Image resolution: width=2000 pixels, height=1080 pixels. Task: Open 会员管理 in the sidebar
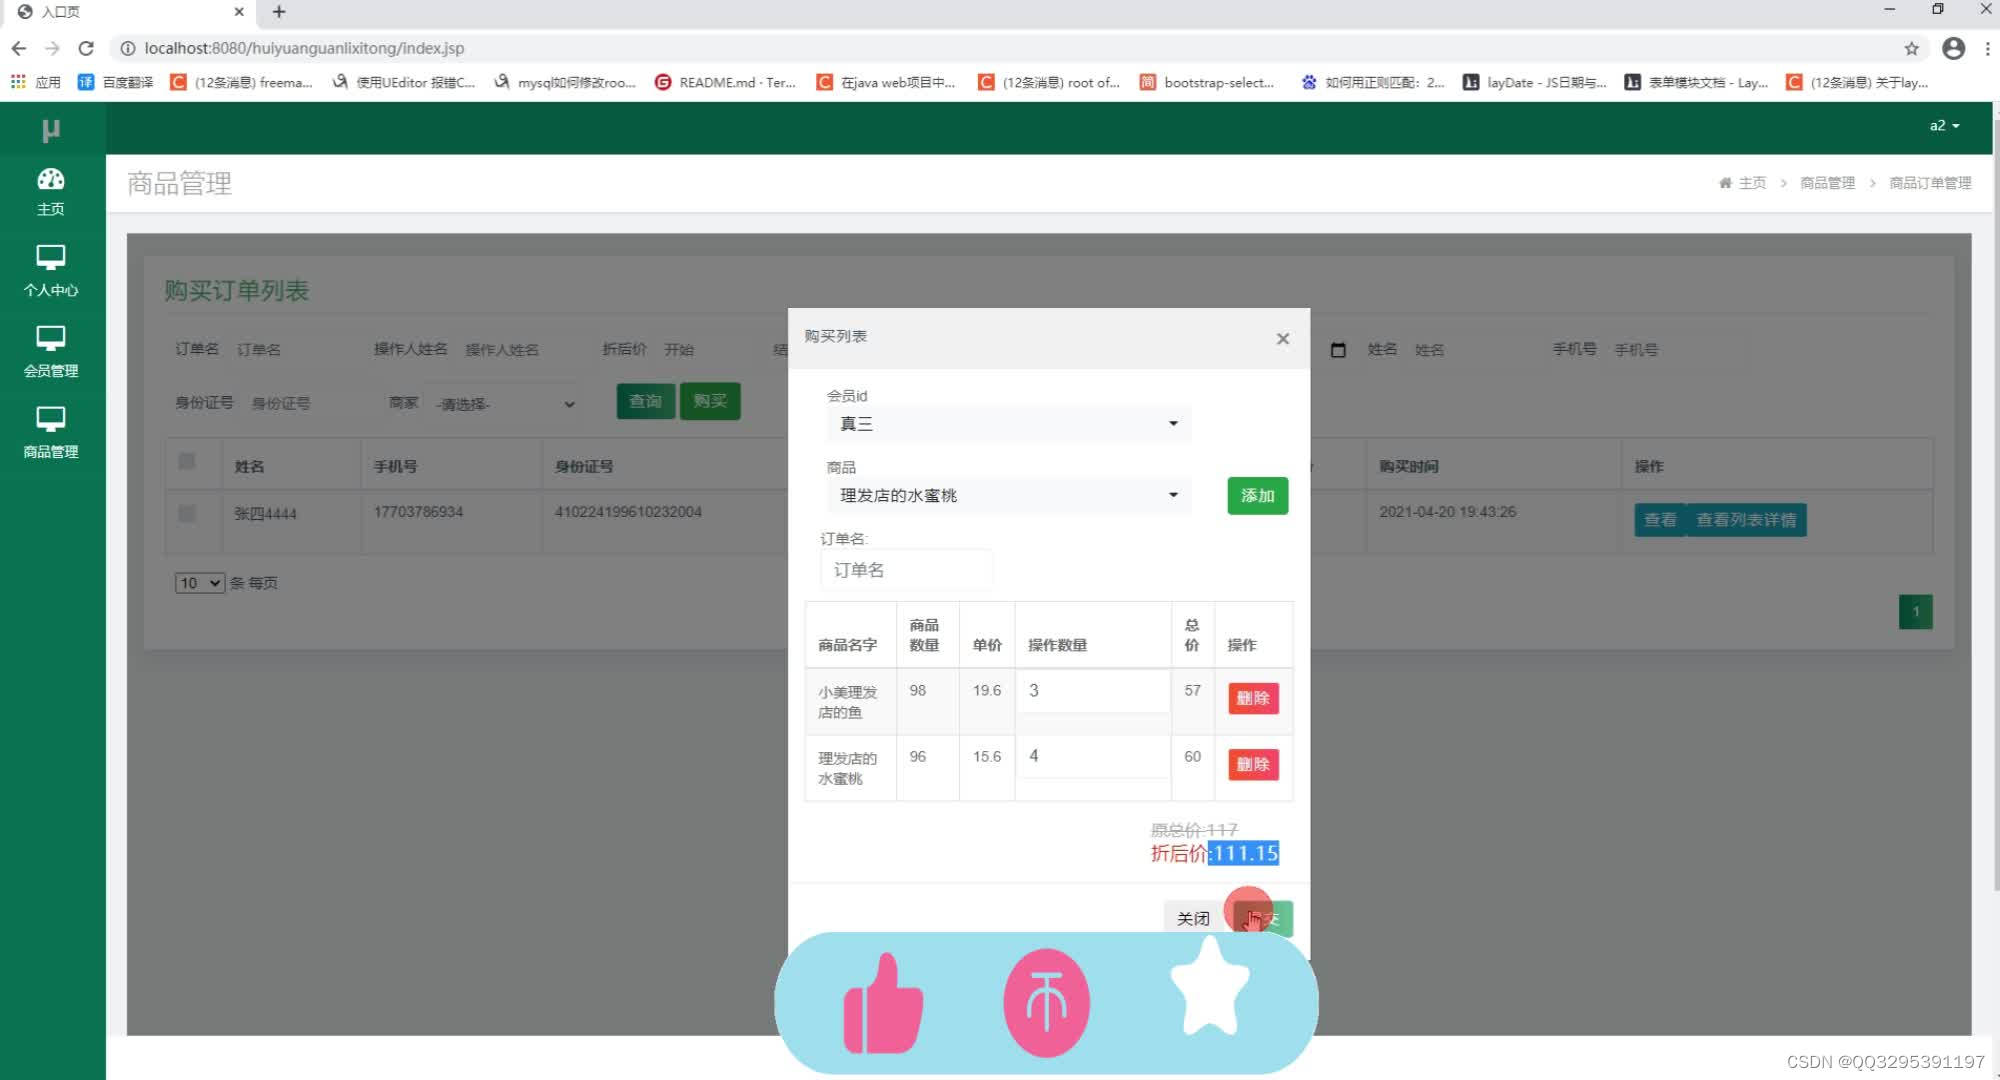tap(51, 352)
